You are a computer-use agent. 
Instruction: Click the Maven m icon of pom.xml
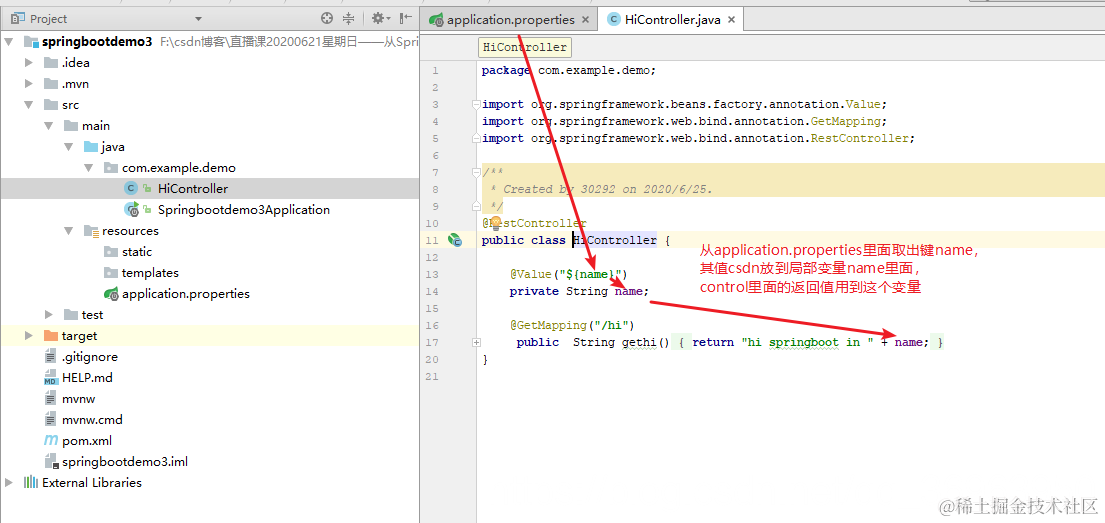click(x=50, y=441)
